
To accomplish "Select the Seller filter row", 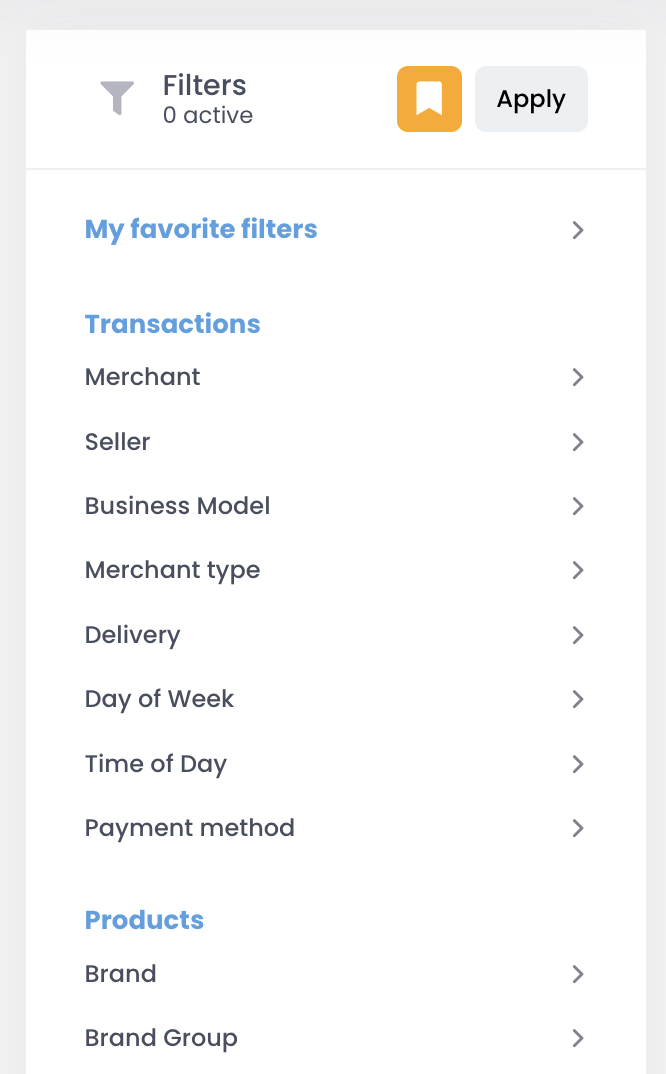I will click(334, 442).
